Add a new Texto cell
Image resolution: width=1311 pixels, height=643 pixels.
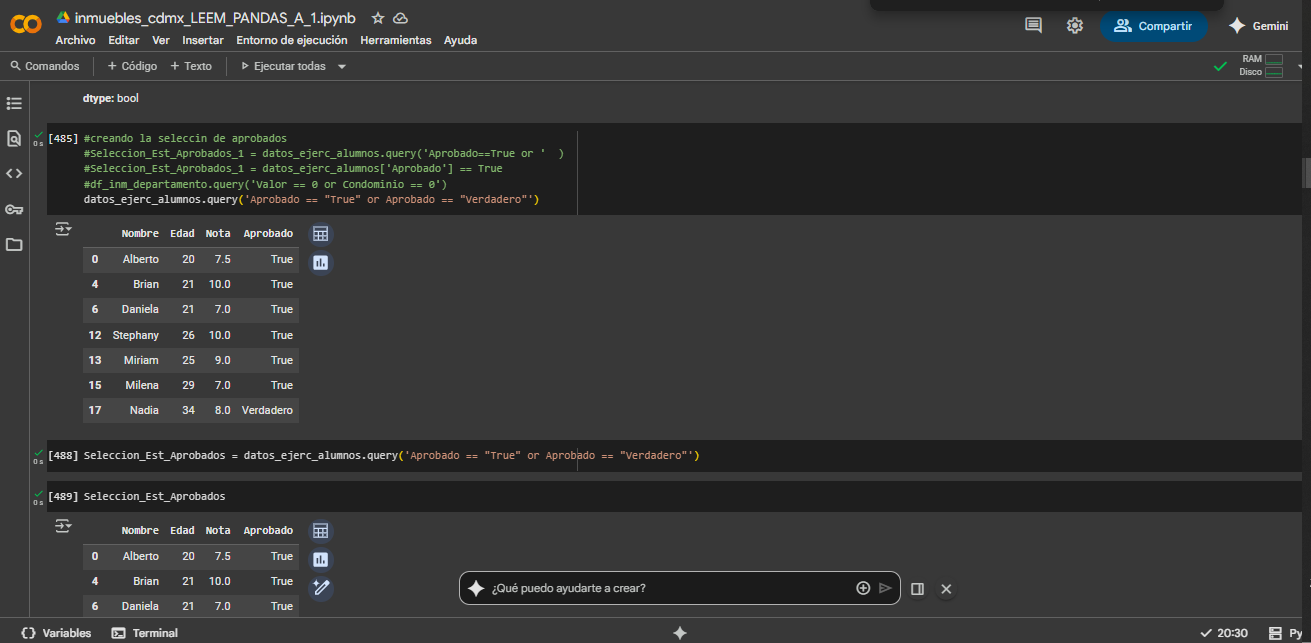coord(191,66)
